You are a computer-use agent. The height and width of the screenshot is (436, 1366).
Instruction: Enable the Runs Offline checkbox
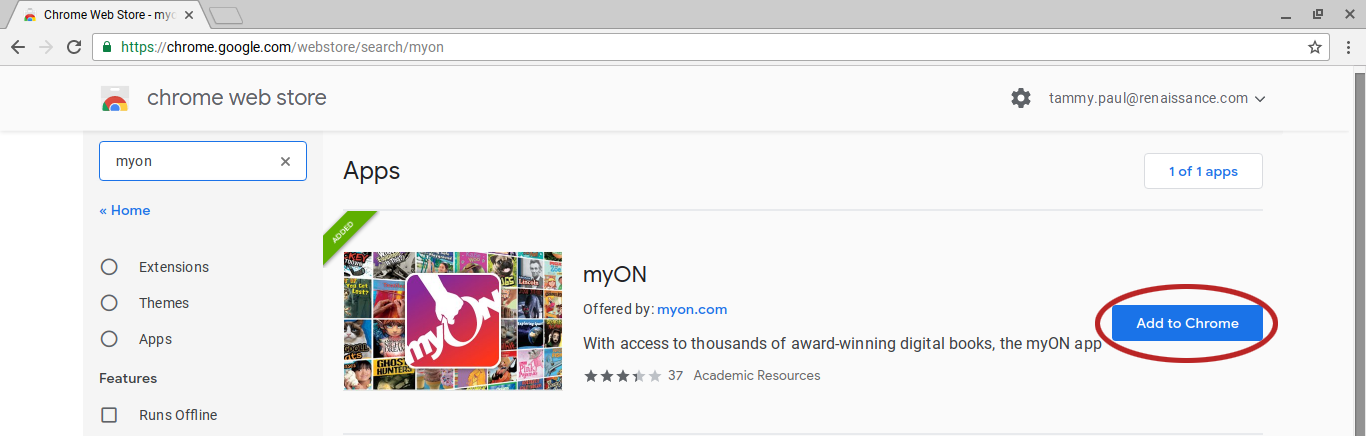(110, 415)
